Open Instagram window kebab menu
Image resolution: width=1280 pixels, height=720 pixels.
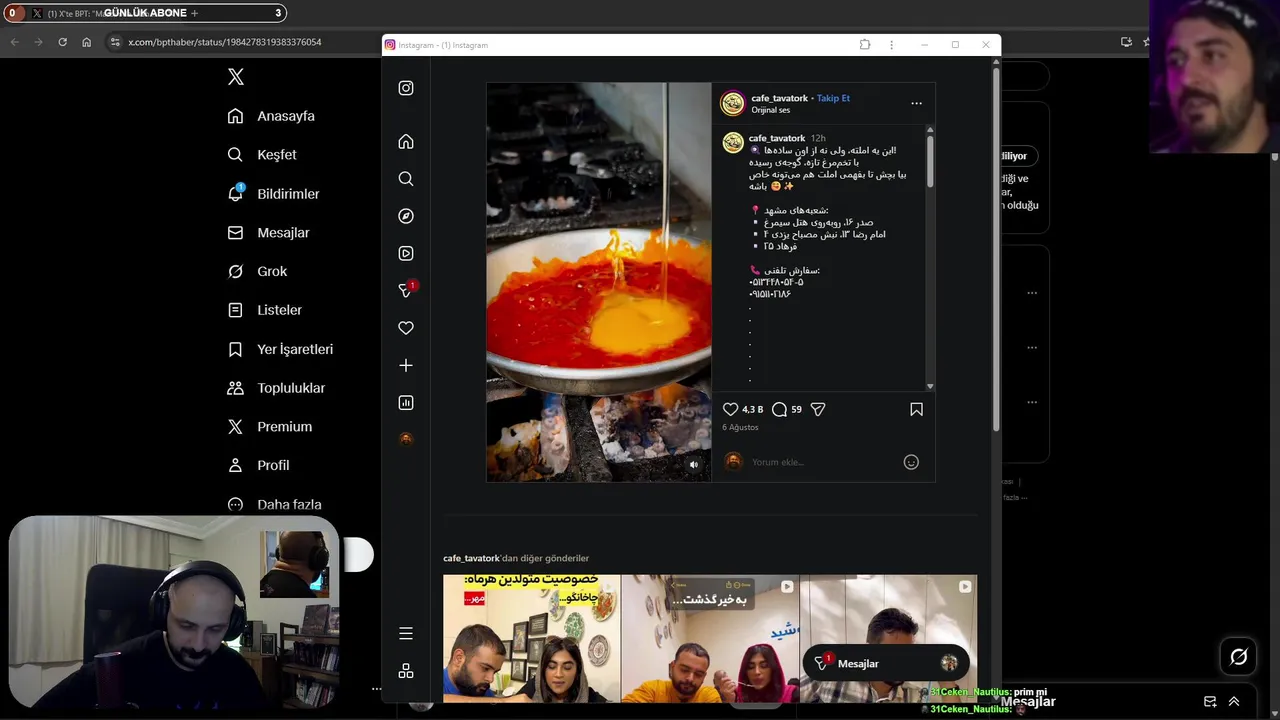click(891, 45)
